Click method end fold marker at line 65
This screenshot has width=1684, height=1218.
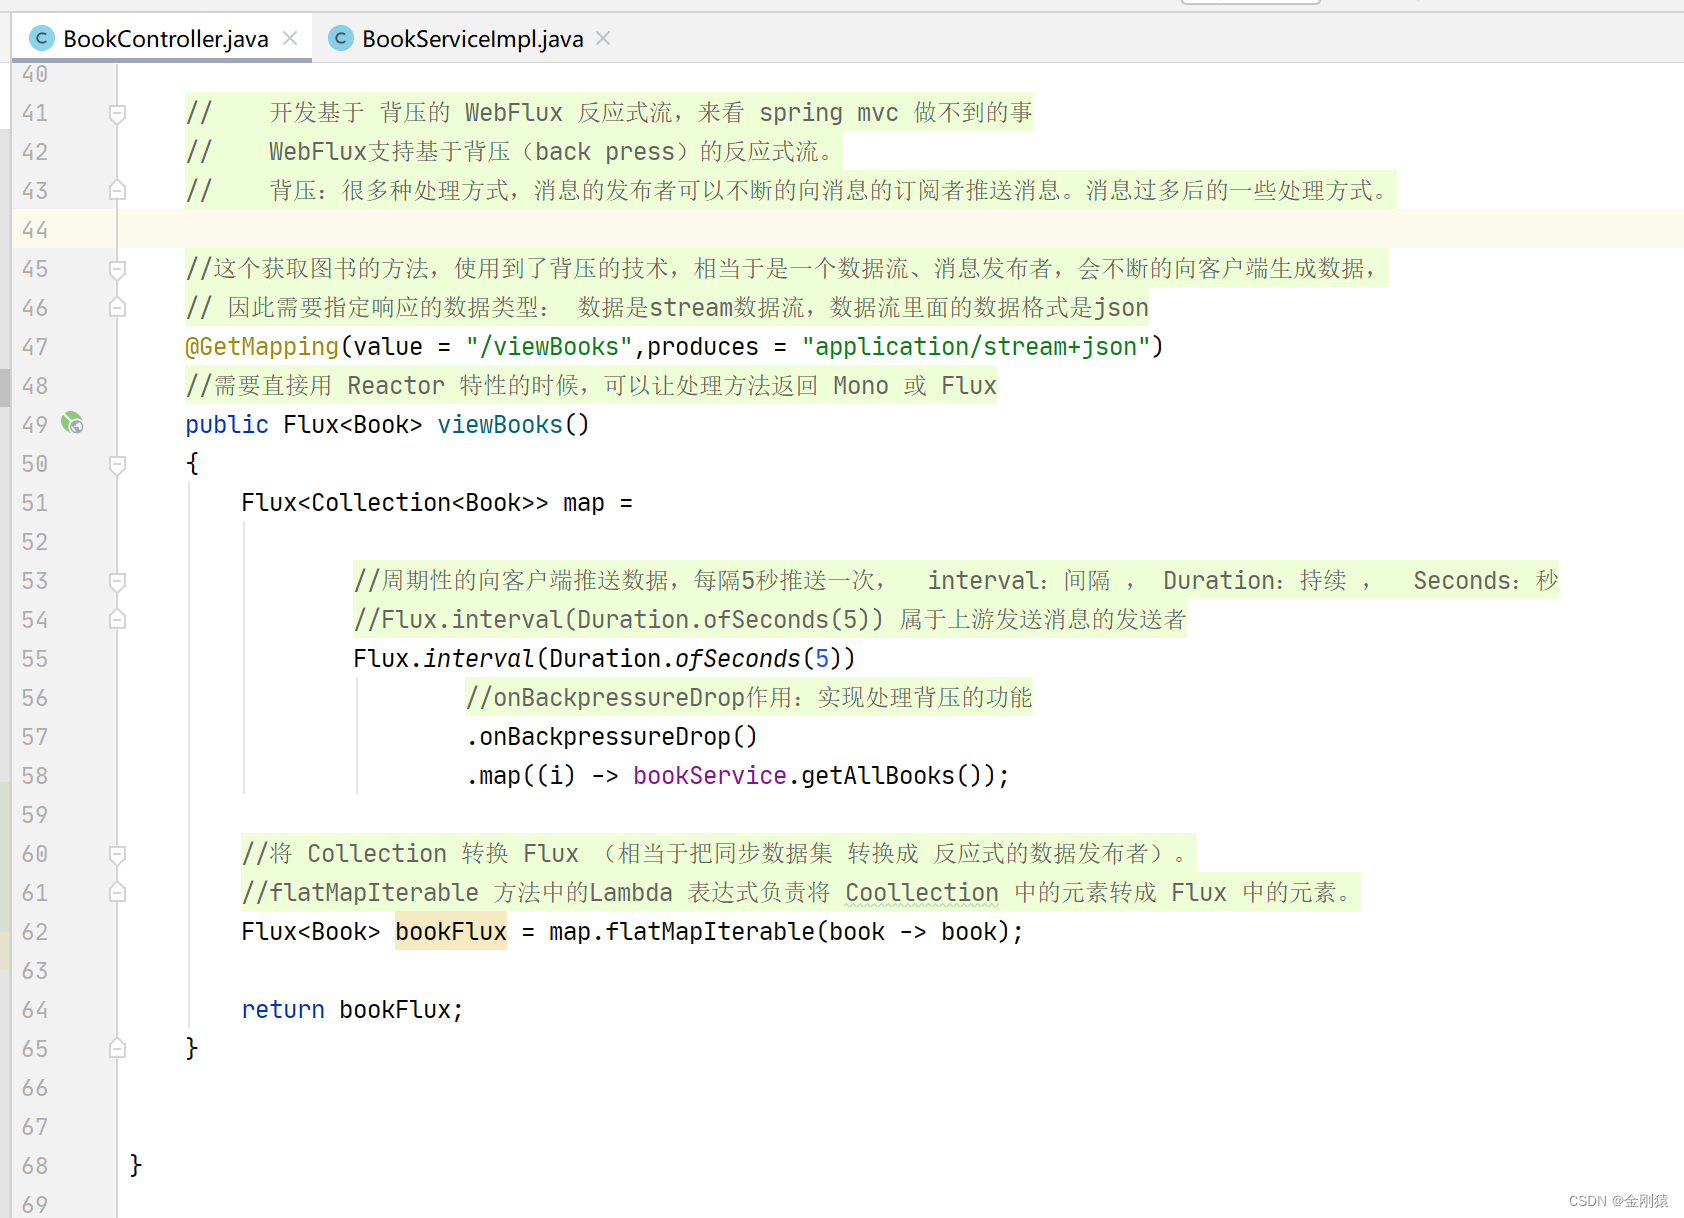[117, 1048]
